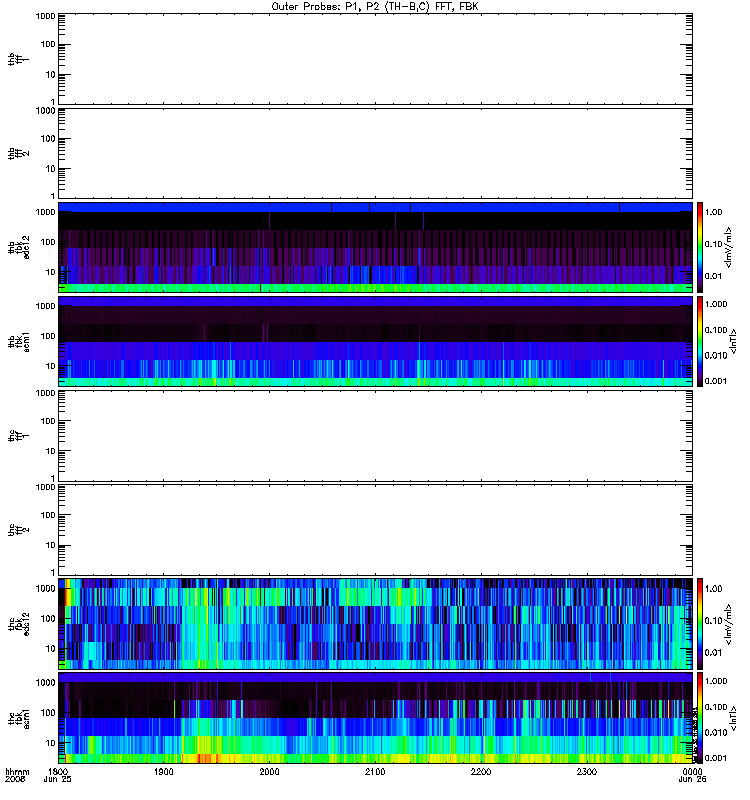Click the 0.100 tick on thb scm1 colorbar
This screenshot has height=800, width=750.
[x=716, y=330]
